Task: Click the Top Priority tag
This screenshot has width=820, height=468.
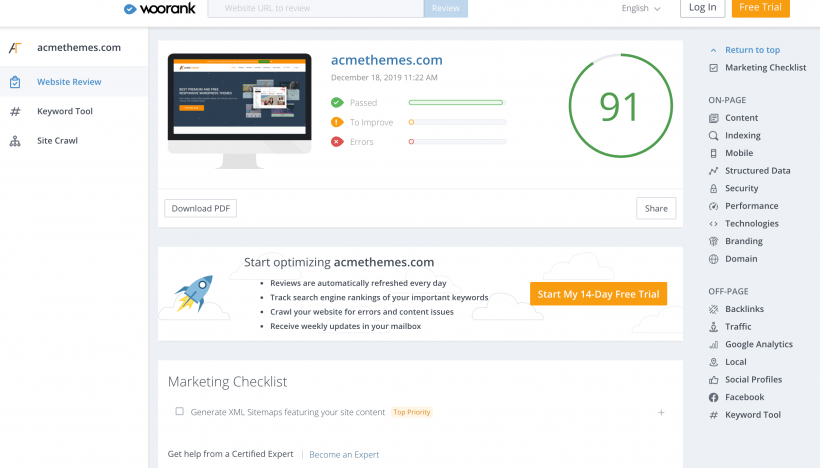Action: click(412, 412)
